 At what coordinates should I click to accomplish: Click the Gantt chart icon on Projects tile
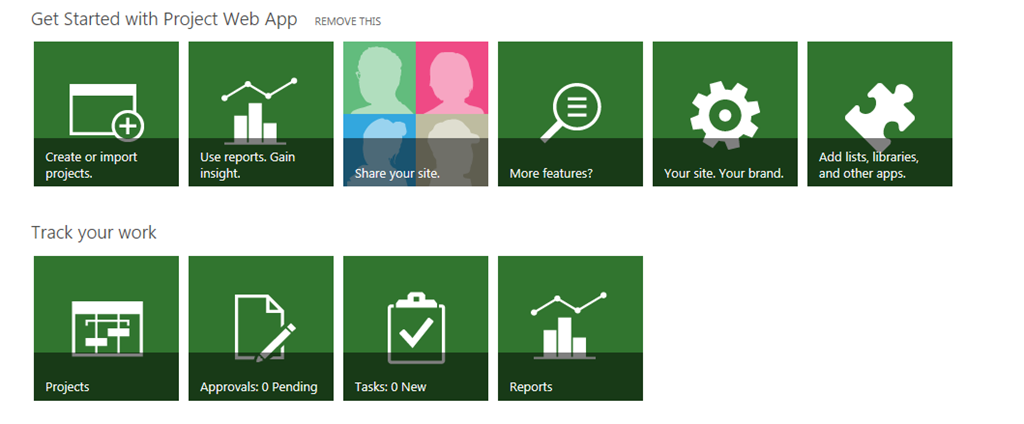[107, 329]
